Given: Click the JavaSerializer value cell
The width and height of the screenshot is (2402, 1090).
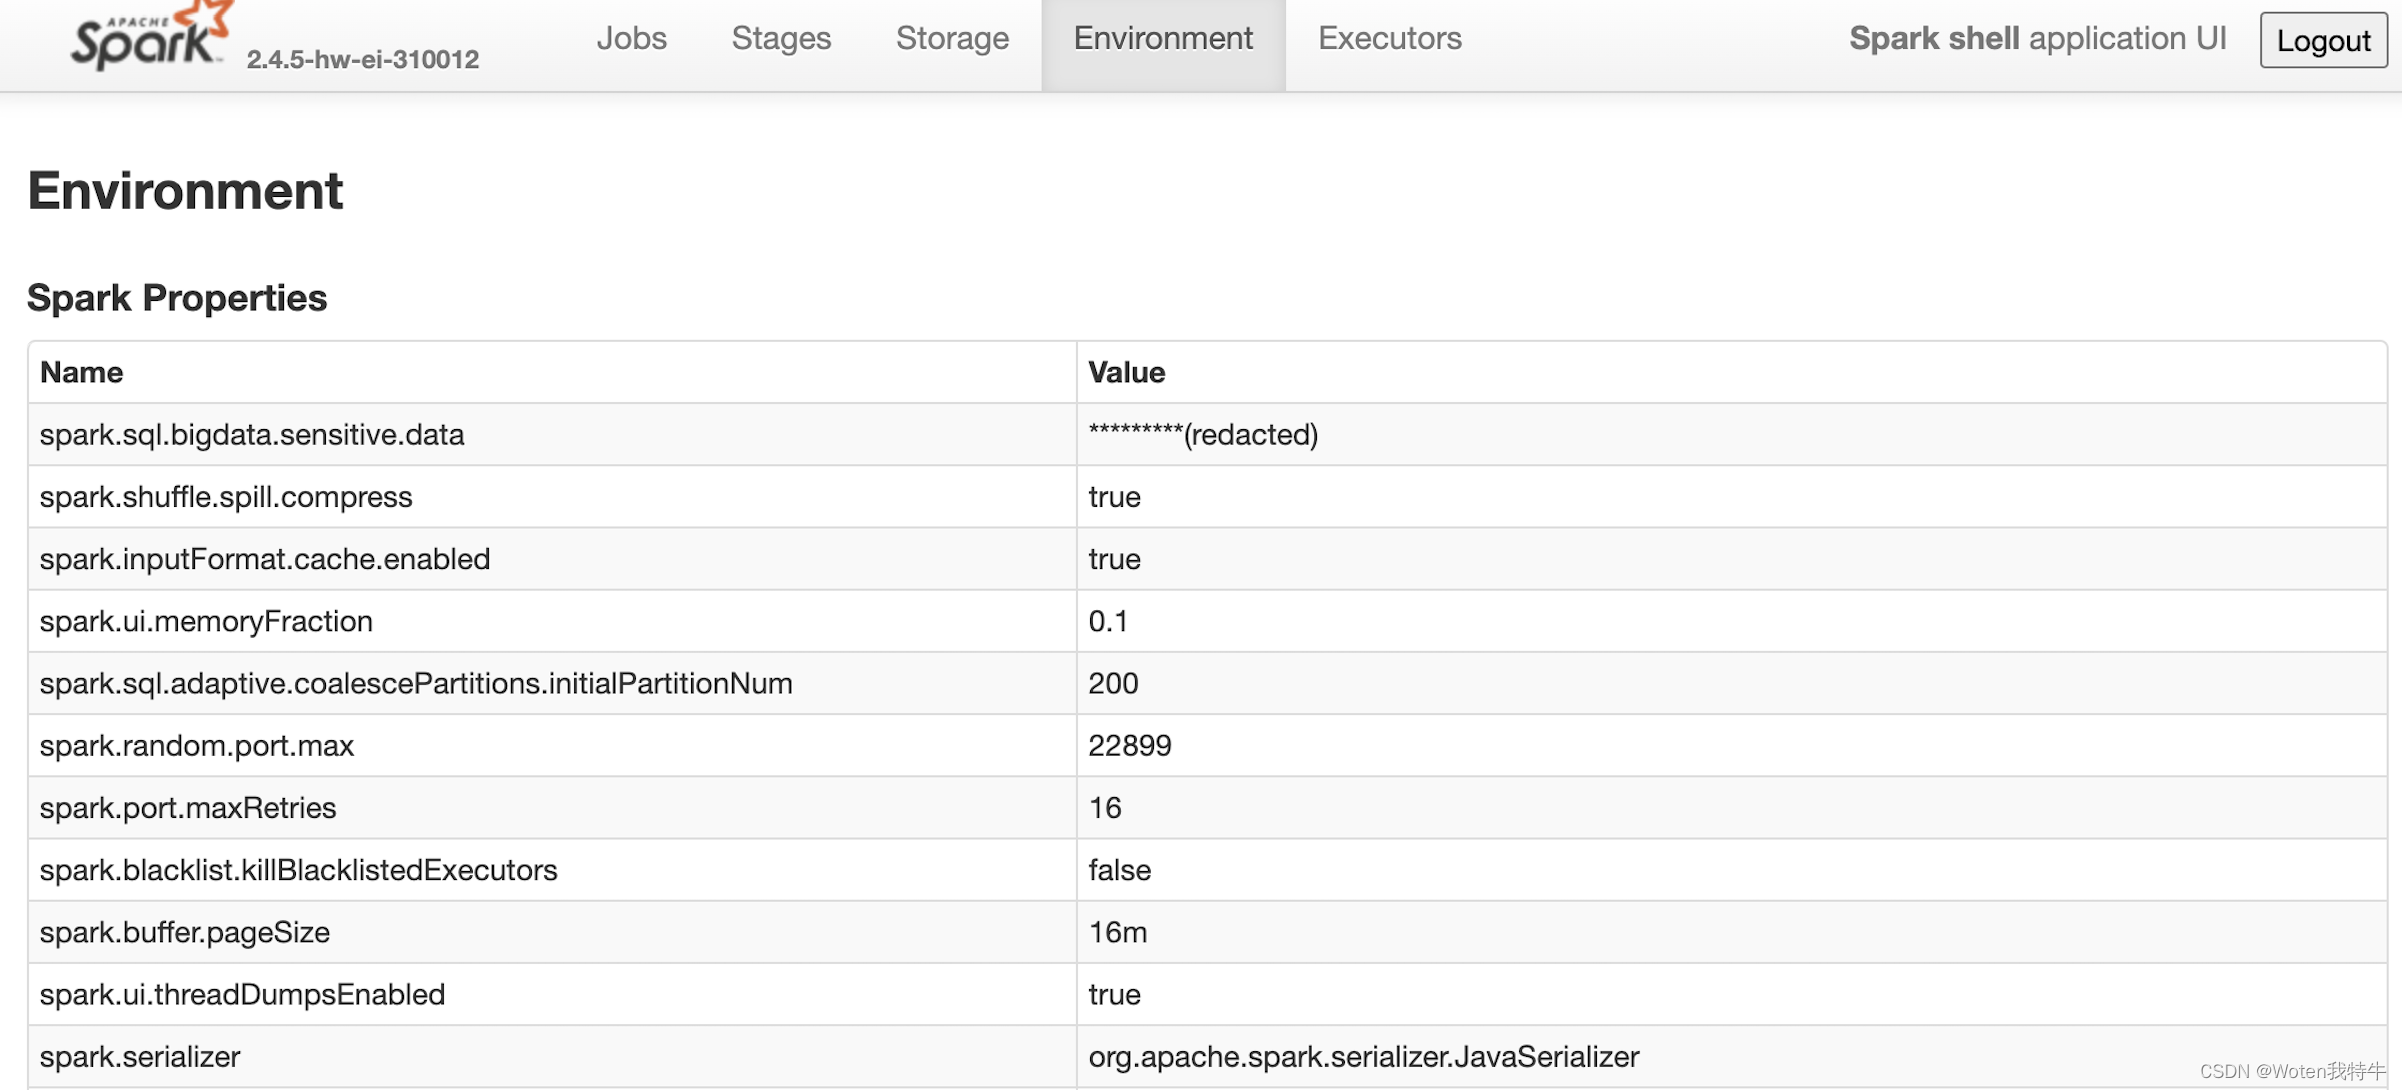Looking at the screenshot, I should pos(1363,1056).
